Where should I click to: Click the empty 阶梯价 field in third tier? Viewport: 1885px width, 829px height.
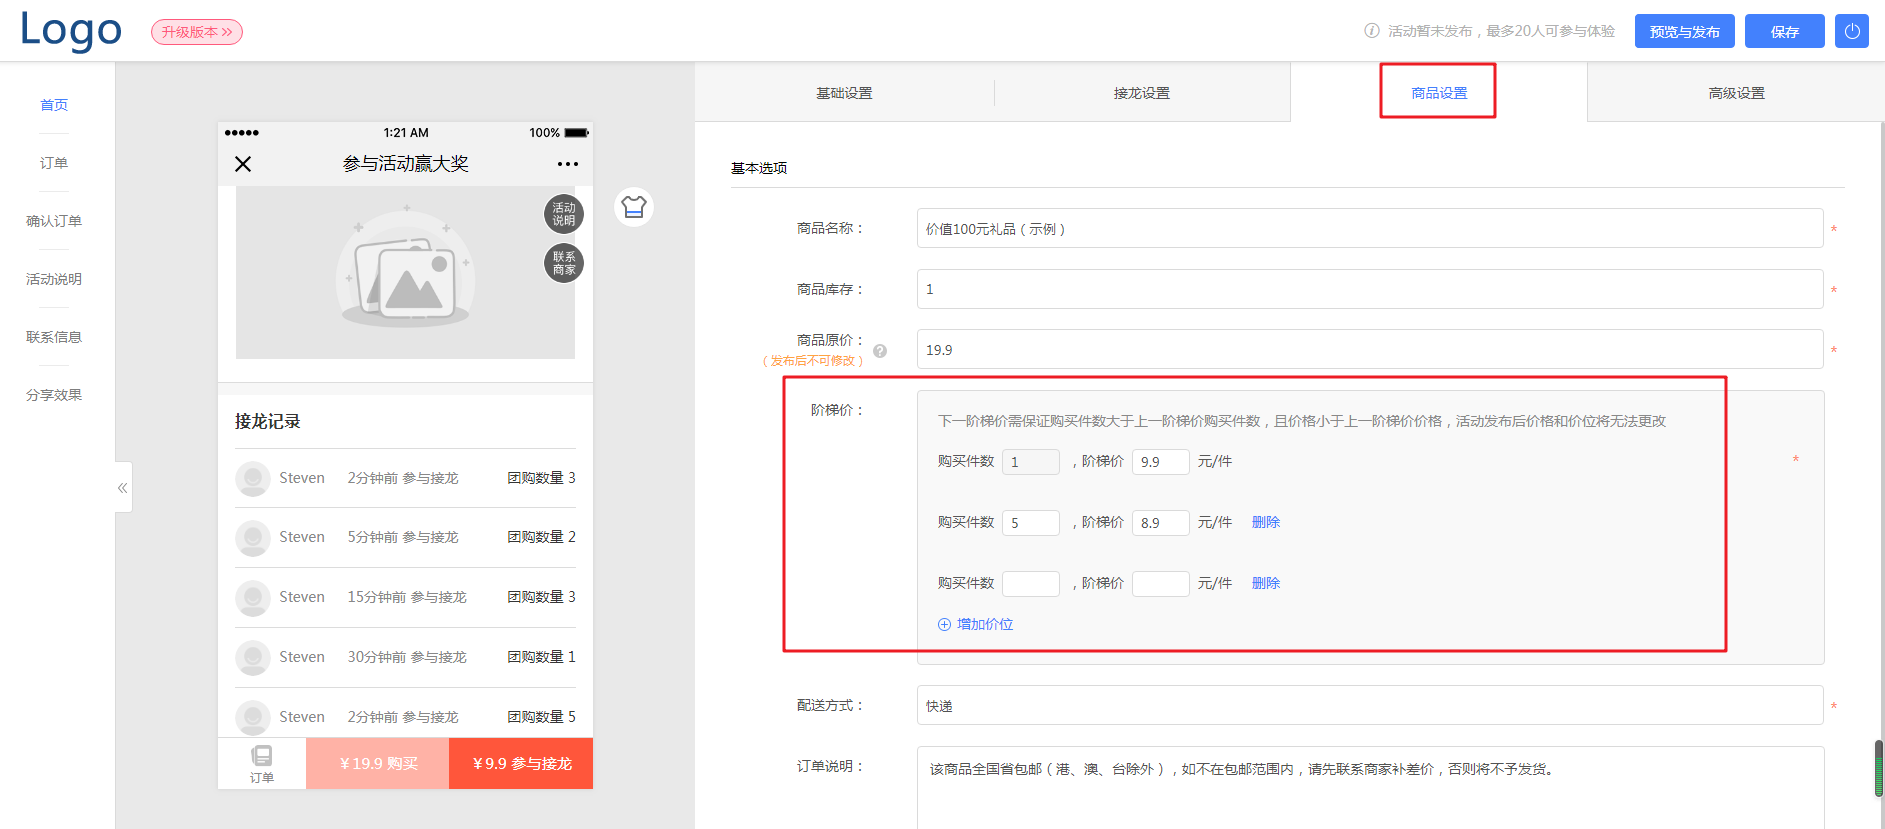click(1161, 584)
